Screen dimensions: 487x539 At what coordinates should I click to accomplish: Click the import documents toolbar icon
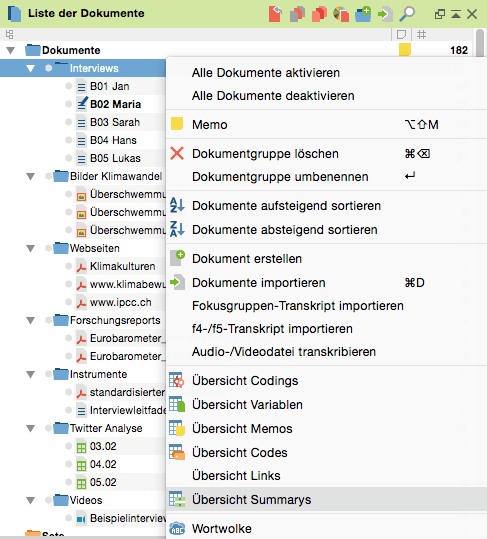pos(385,14)
